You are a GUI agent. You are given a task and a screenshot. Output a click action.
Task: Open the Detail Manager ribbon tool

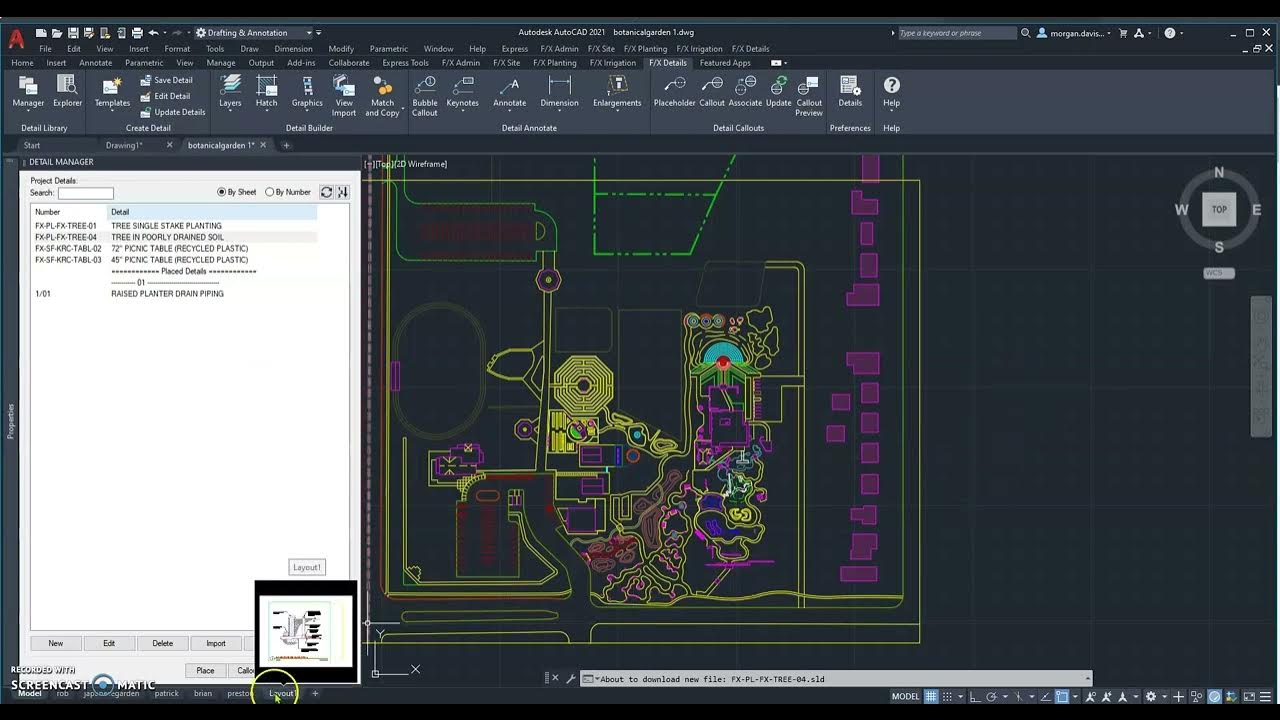tap(28, 92)
